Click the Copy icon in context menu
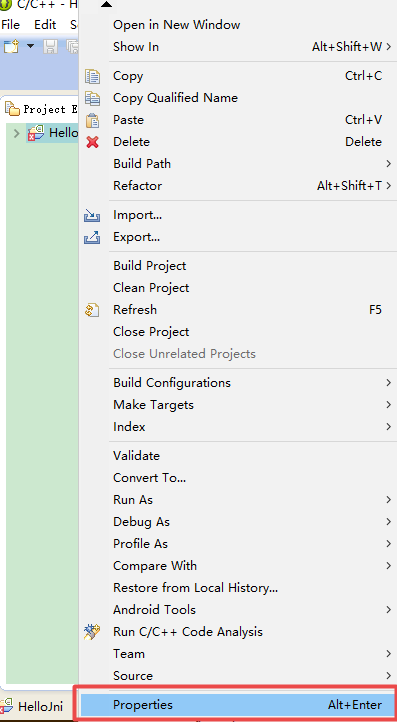This screenshot has height=722, width=397. tap(93, 76)
